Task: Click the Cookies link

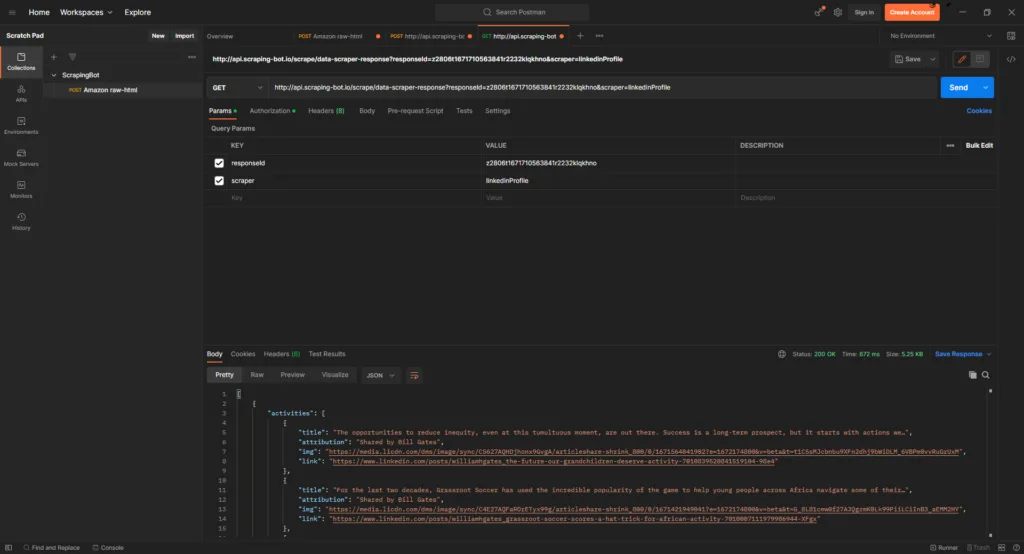Action: tap(979, 111)
